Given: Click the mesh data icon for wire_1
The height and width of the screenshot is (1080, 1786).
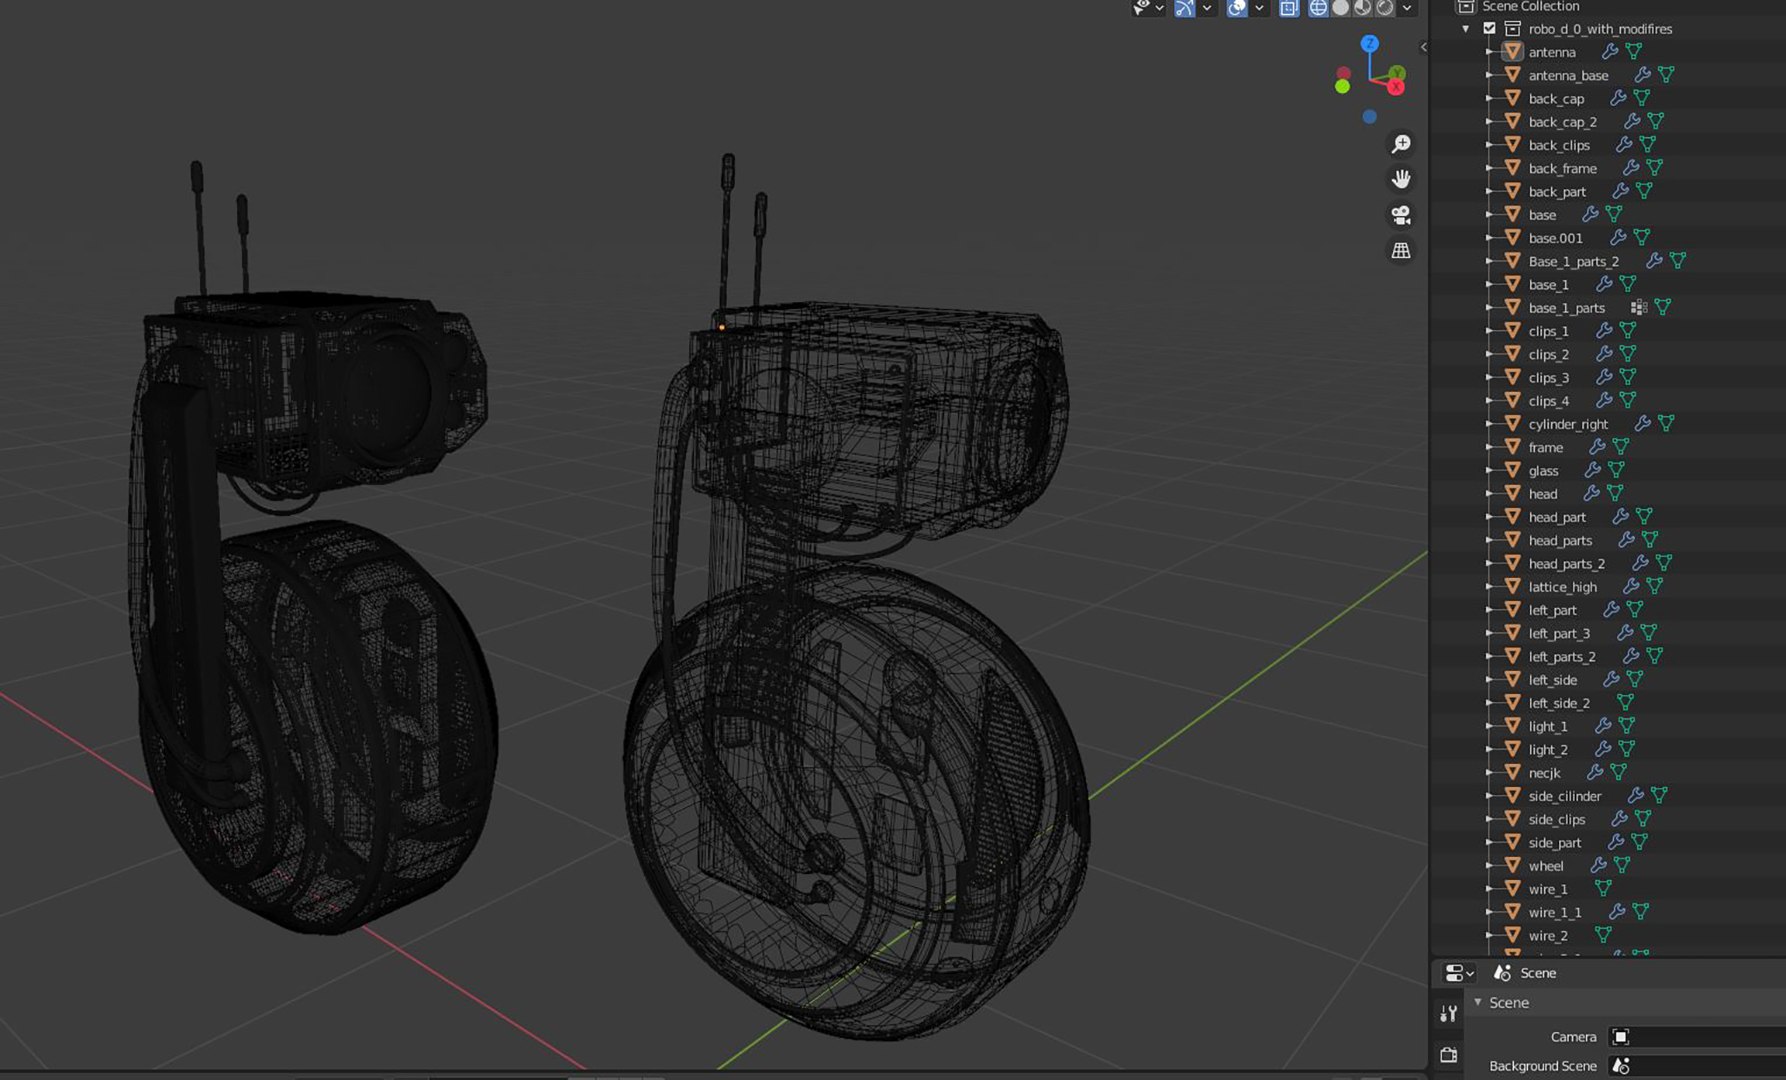Looking at the screenshot, I should click(1603, 888).
